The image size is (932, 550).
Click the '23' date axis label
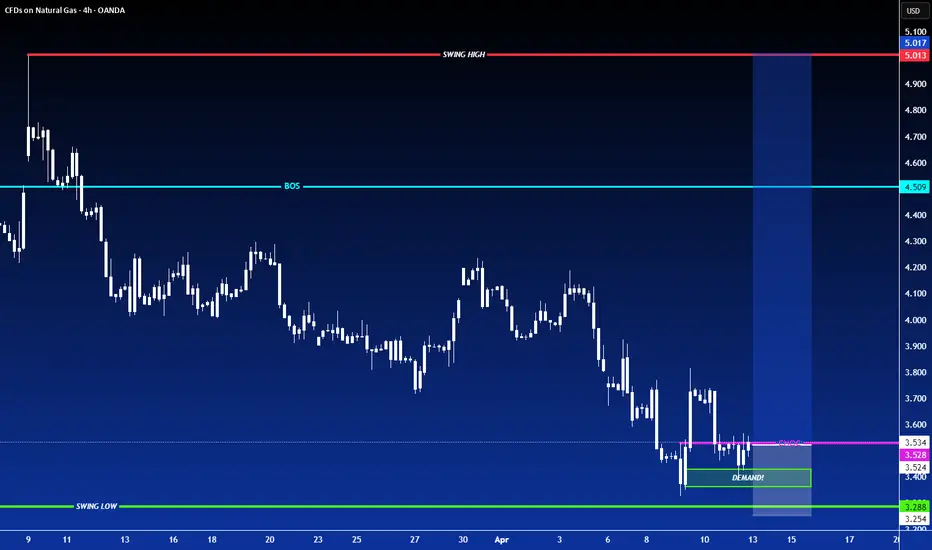coord(318,540)
